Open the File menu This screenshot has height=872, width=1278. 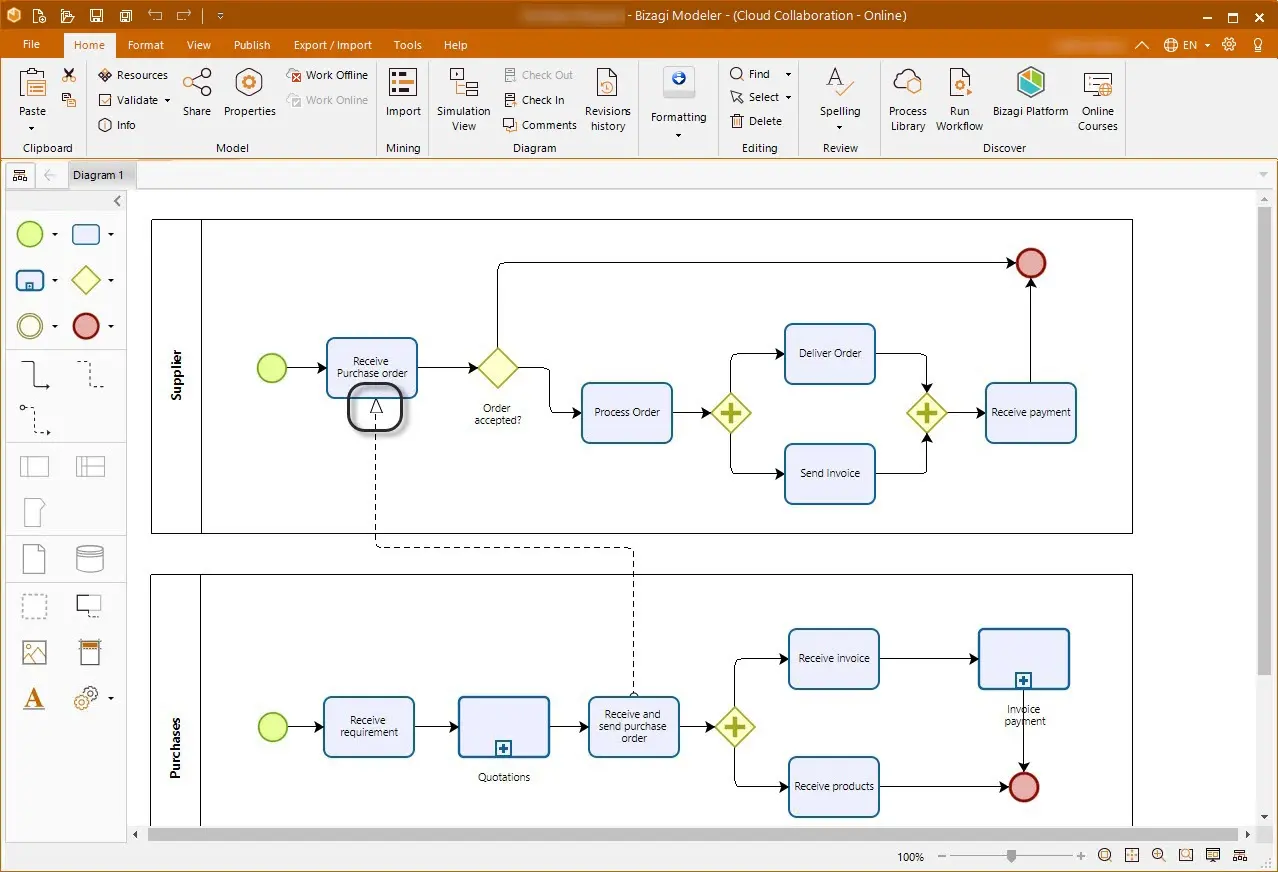tap(31, 45)
